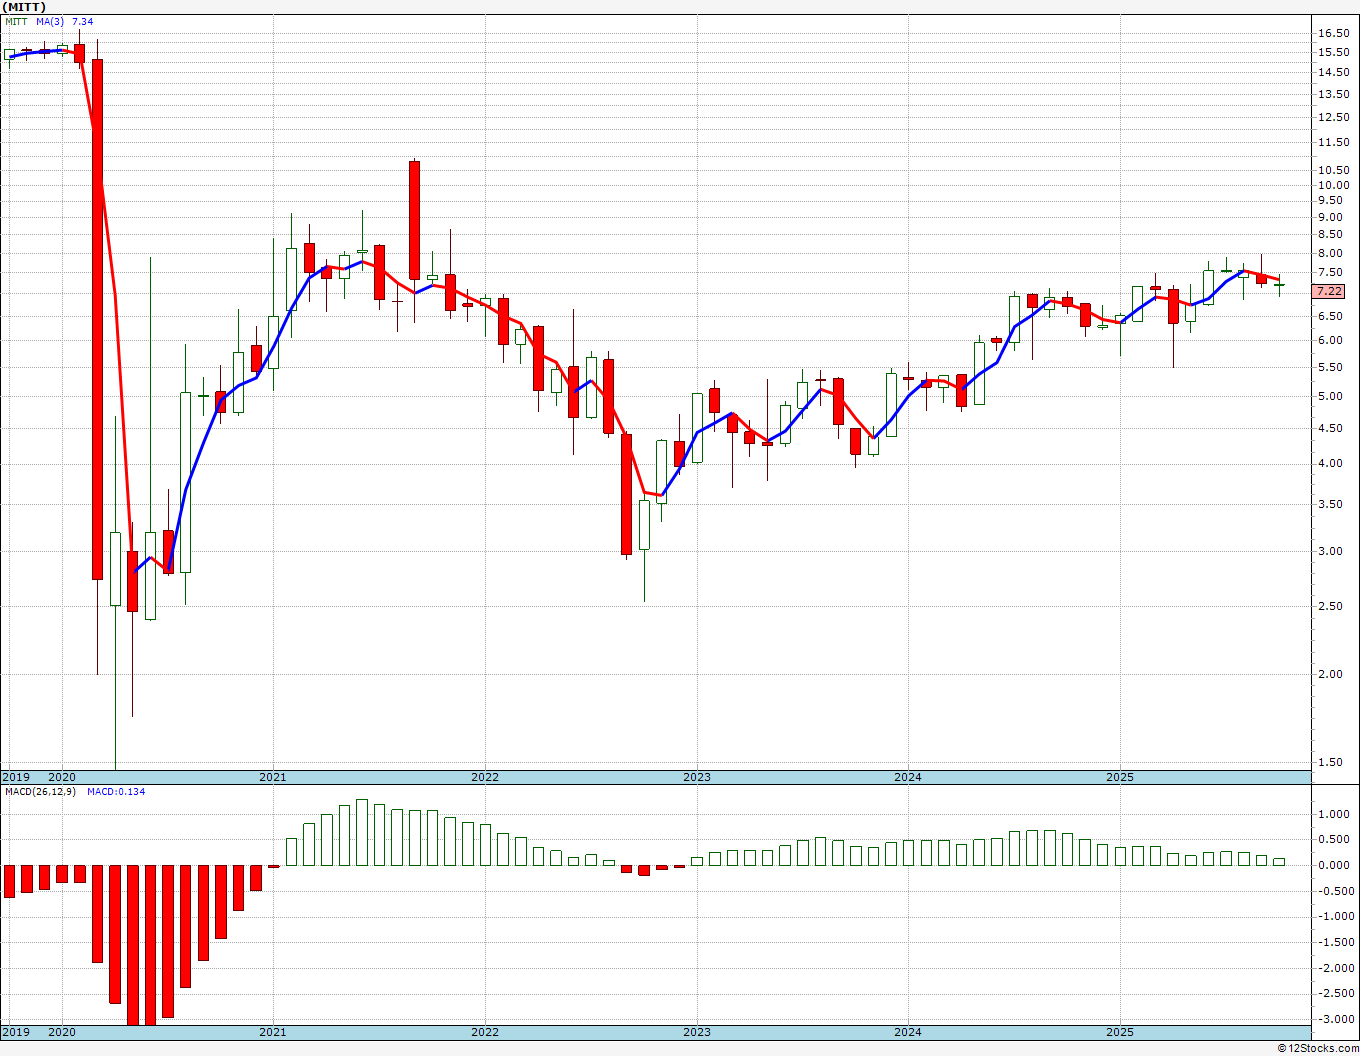Click 2022 on the price chart time axis

(x=485, y=777)
